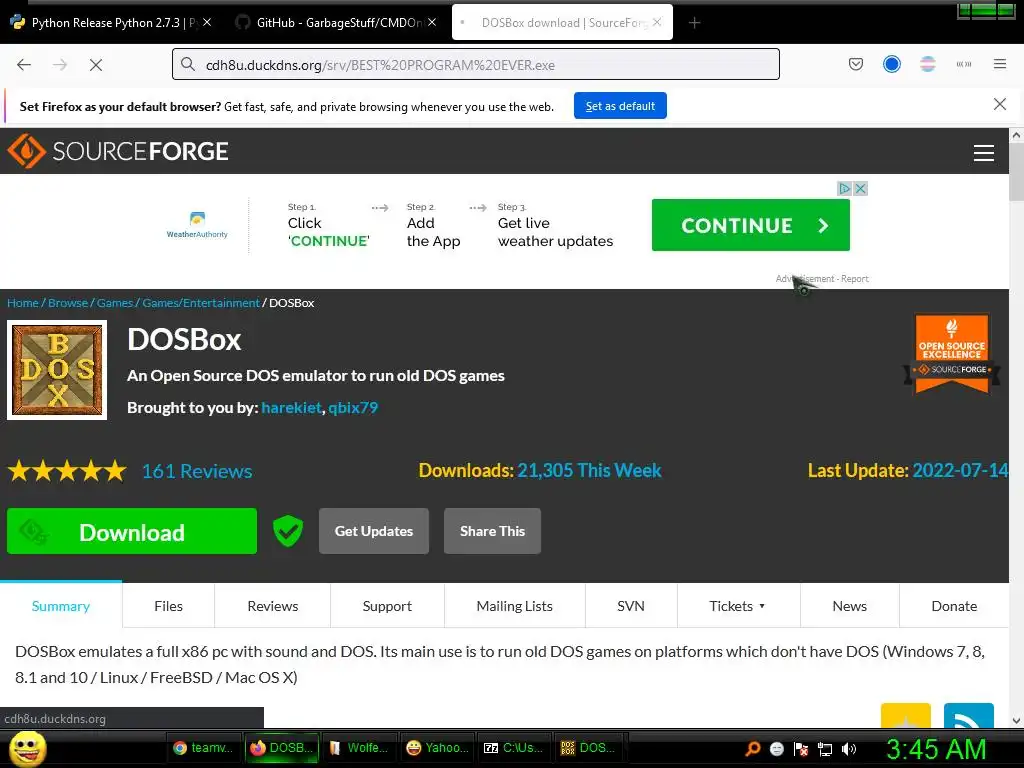The width and height of the screenshot is (1024, 768).
Task: Open harekiet developer profile link
Action: [x=291, y=408]
